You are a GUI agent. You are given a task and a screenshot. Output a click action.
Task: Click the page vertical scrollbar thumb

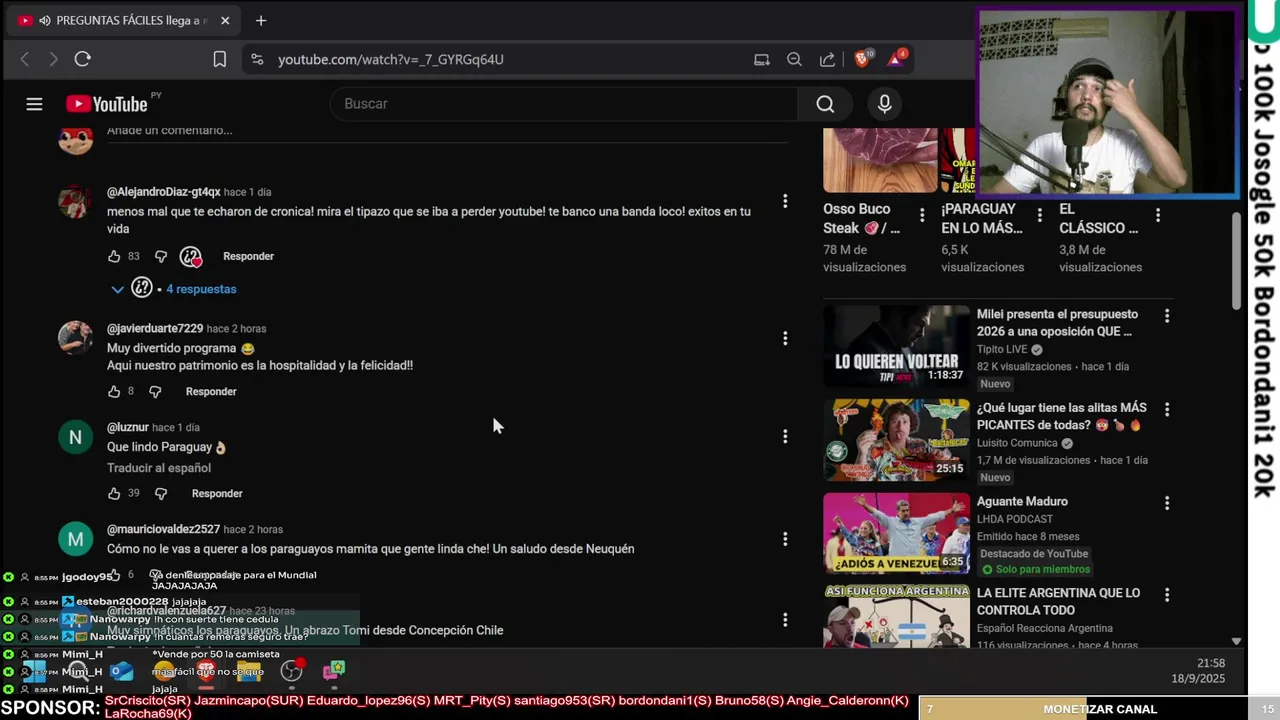pyautogui.click(x=1236, y=260)
